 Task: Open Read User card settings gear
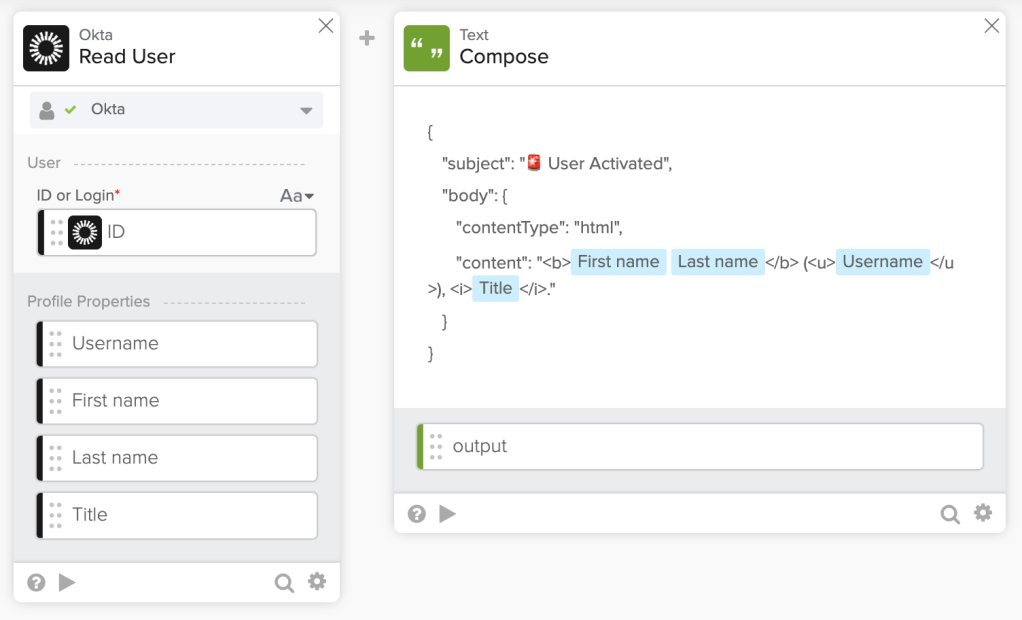(x=317, y=581)
